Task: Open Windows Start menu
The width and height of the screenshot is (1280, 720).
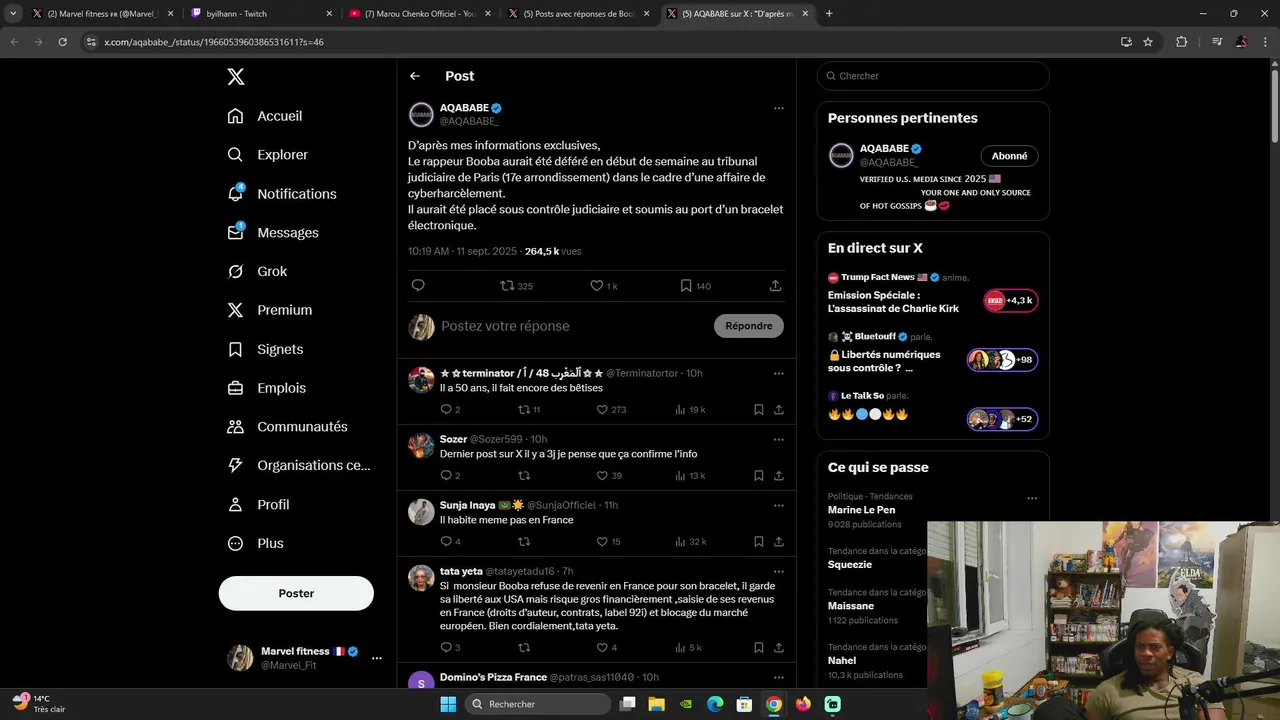Action: (x=448, y=704)
